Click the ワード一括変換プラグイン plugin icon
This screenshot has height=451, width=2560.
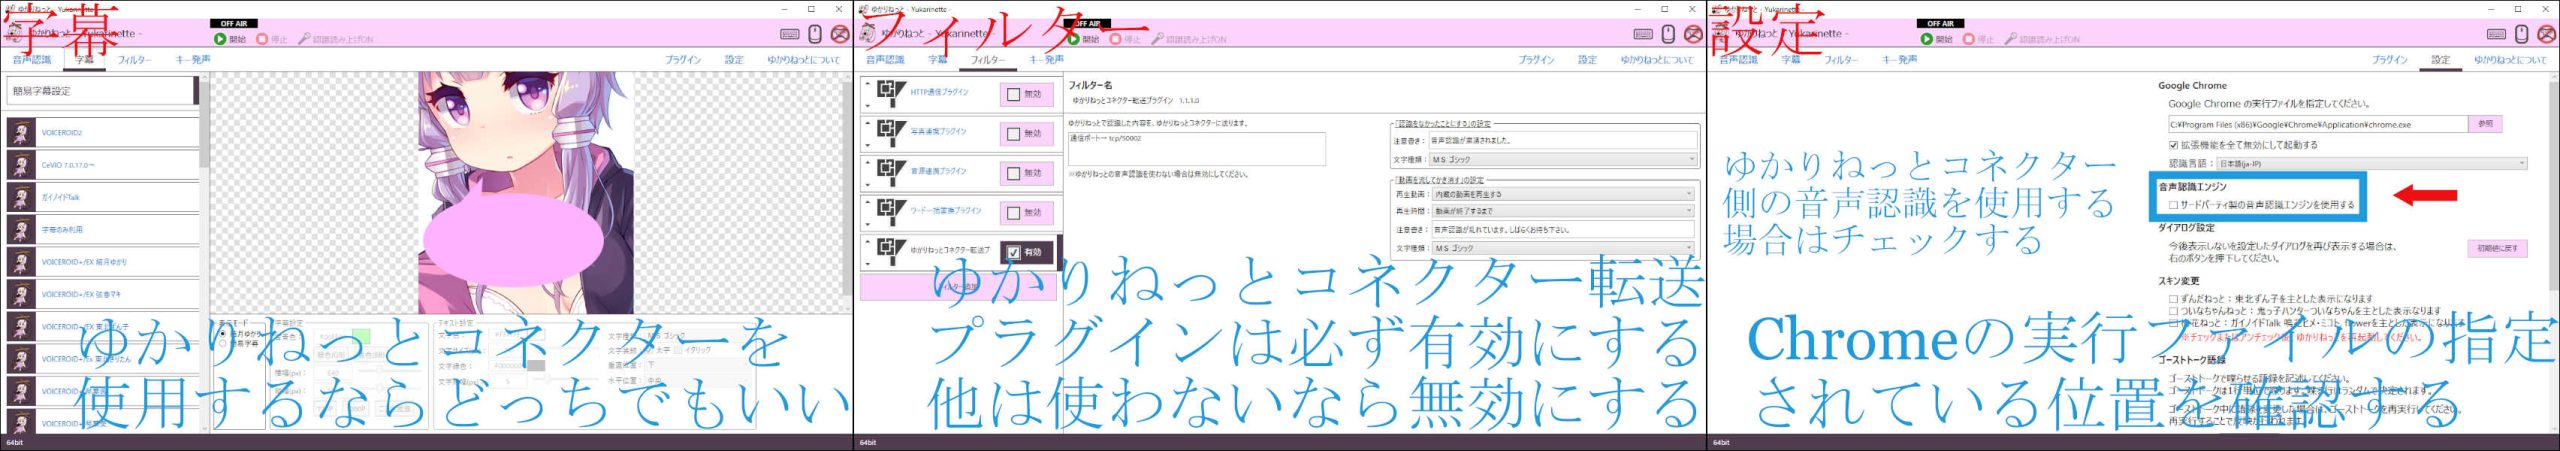(x=890, y=212)
